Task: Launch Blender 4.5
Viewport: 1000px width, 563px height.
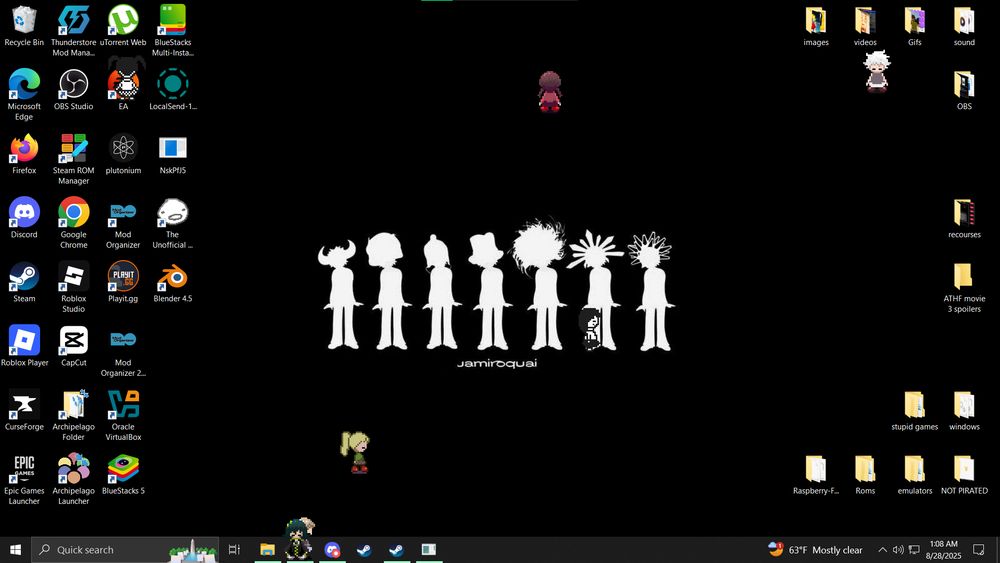Action: coord(173,282)
